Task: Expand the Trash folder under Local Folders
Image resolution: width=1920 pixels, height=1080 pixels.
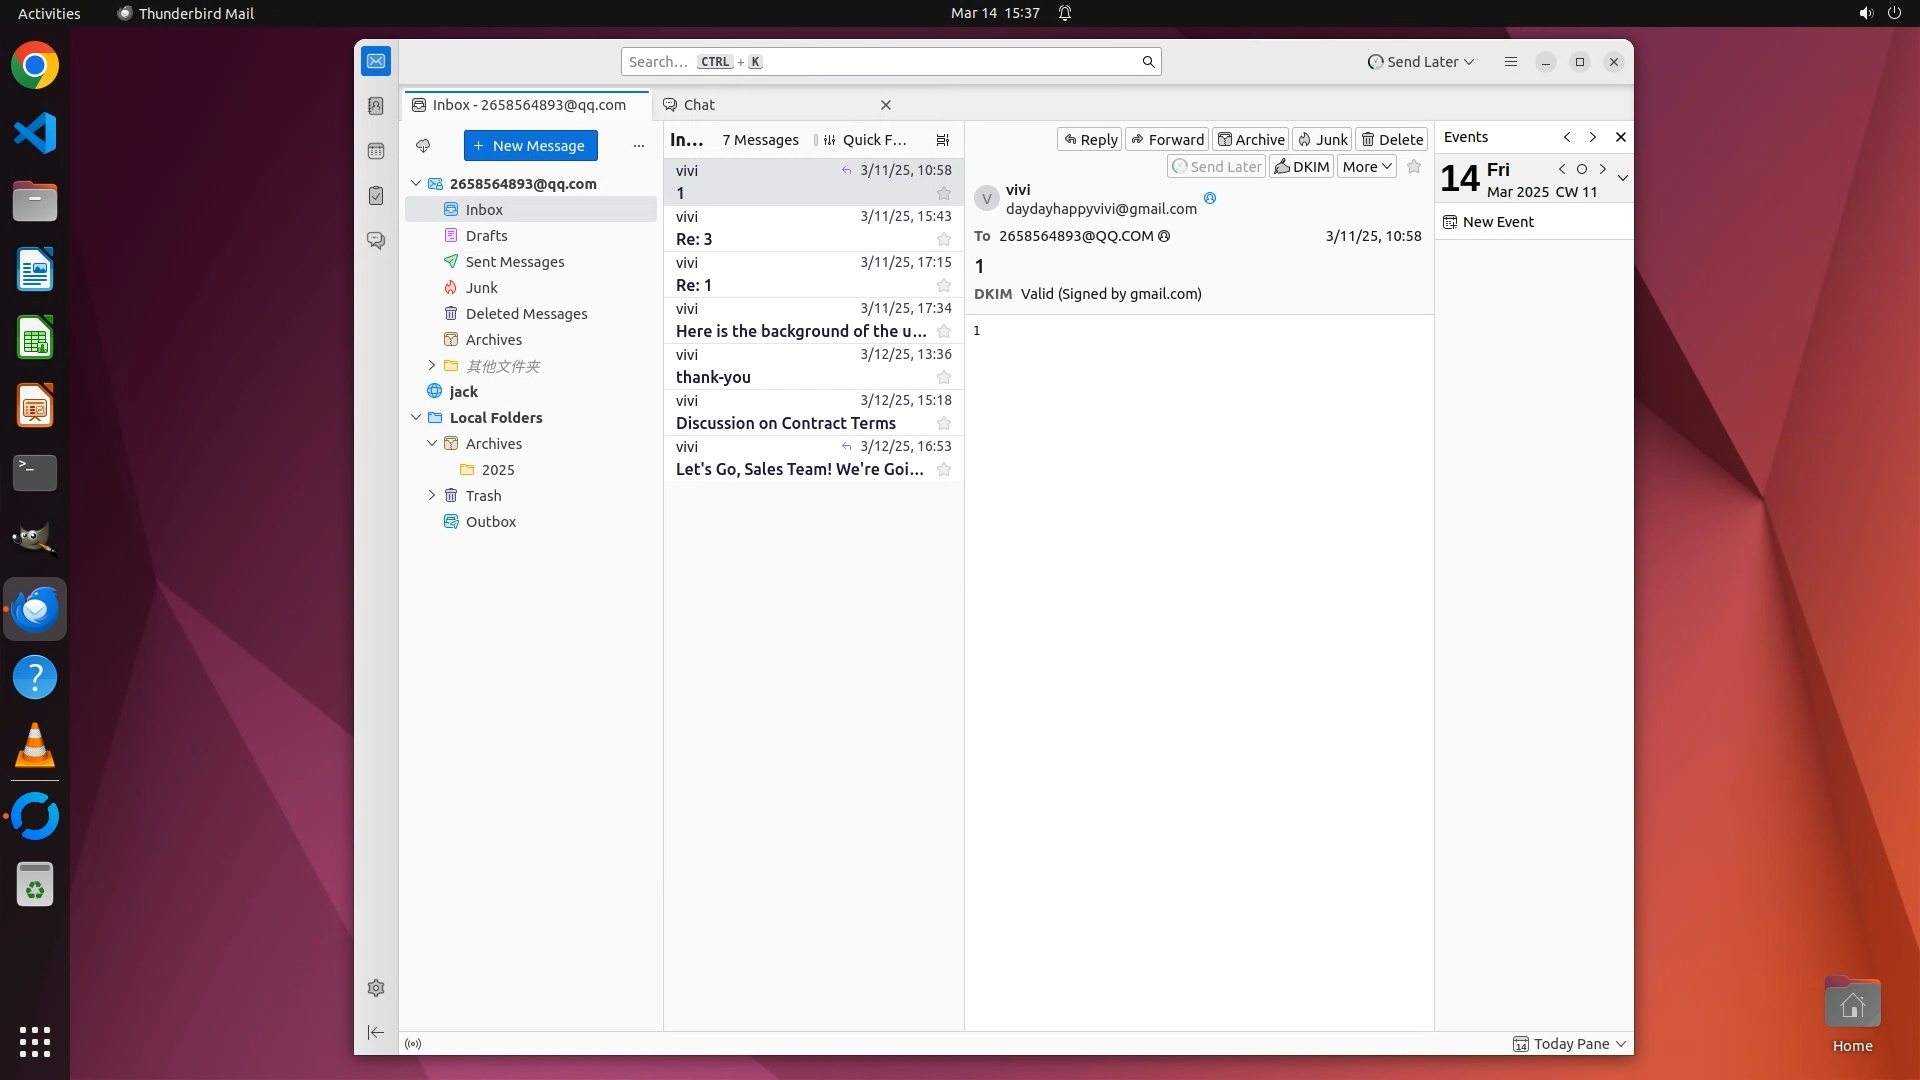Action: point(432,496)
